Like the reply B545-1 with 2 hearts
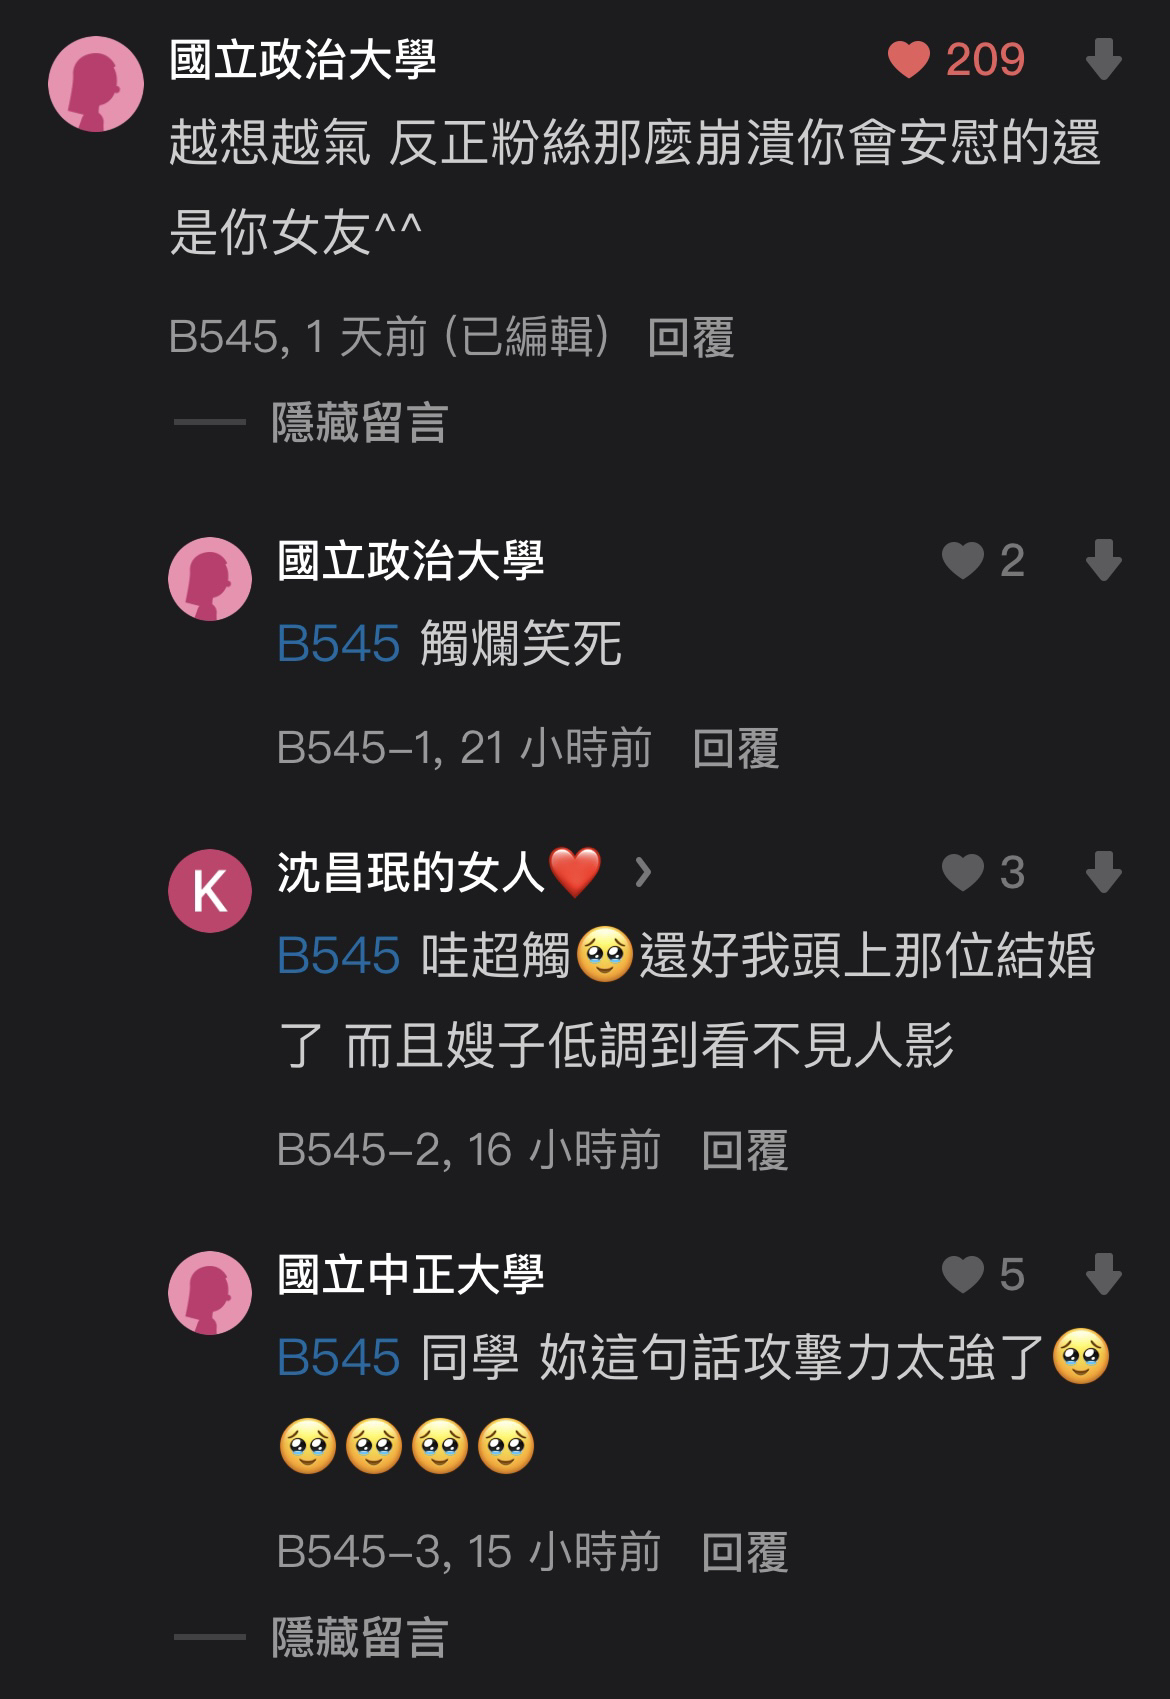 [x=962, y=560]
